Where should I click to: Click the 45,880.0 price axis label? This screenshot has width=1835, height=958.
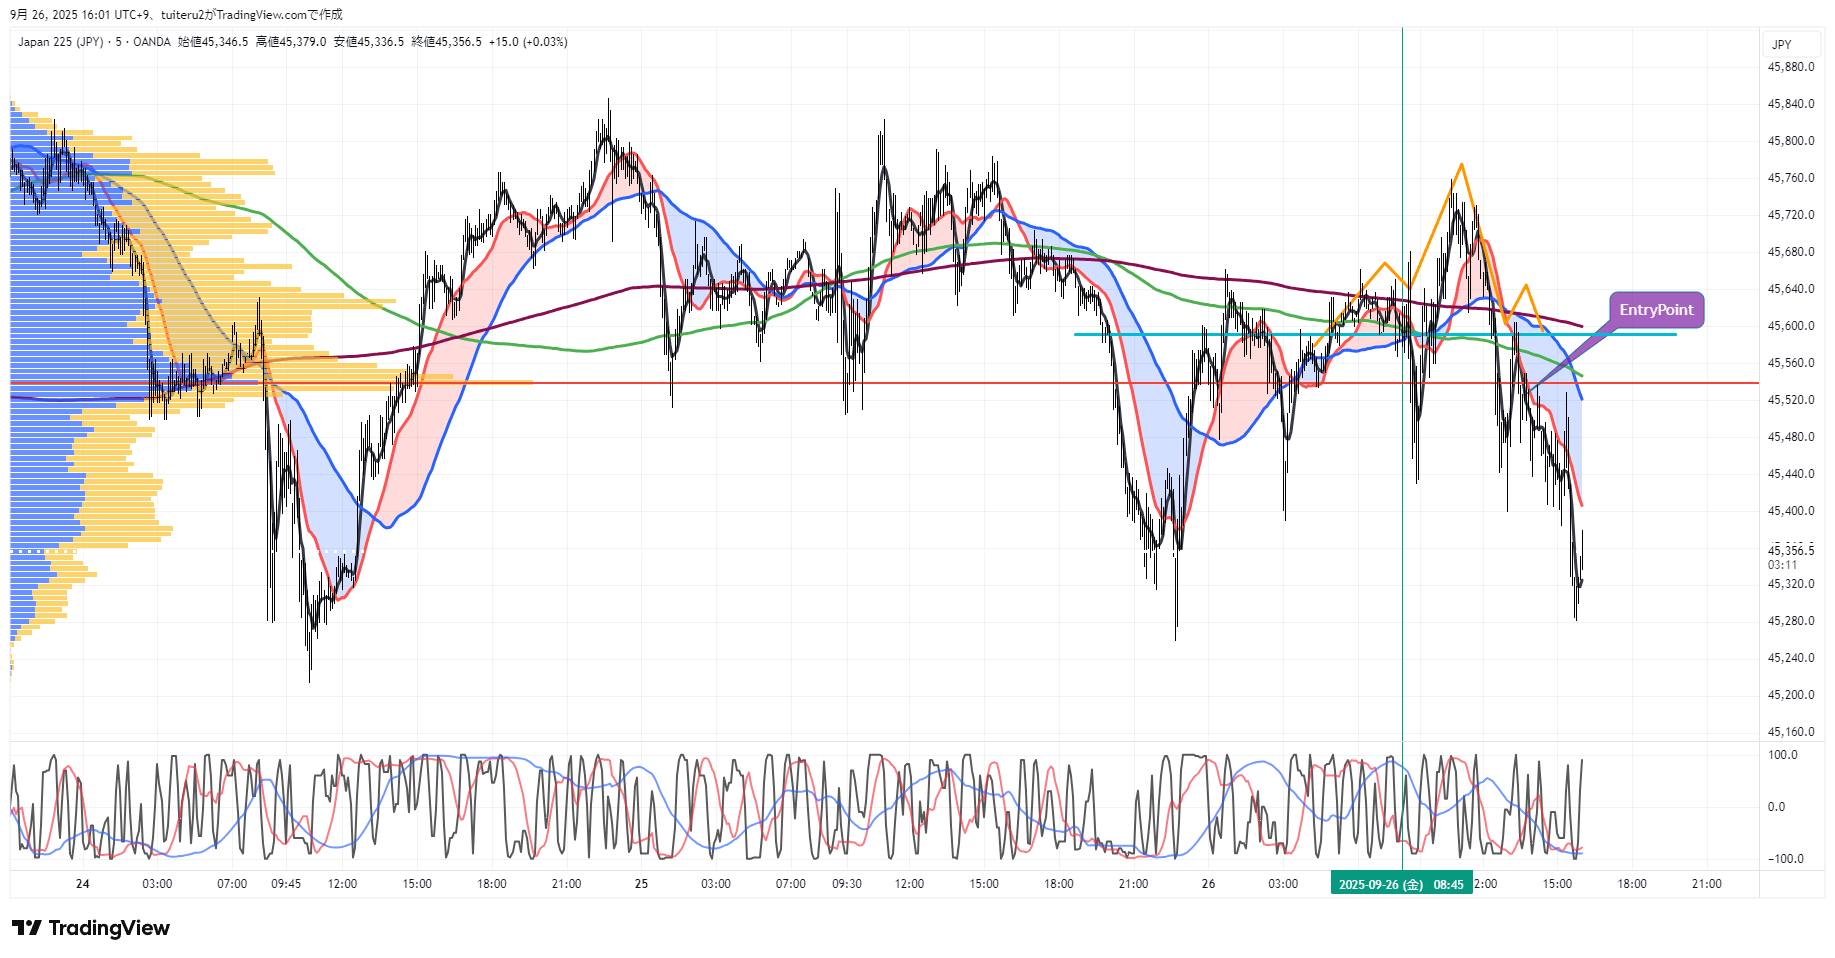coord(1790,67)
